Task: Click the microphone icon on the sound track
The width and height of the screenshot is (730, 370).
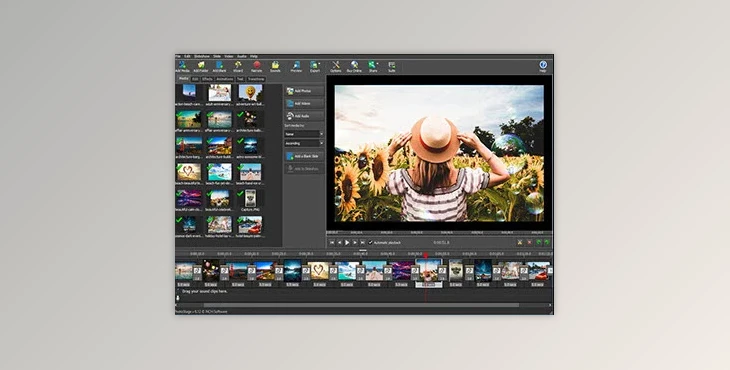Action: pyautogui.click(x=178, y=298)
